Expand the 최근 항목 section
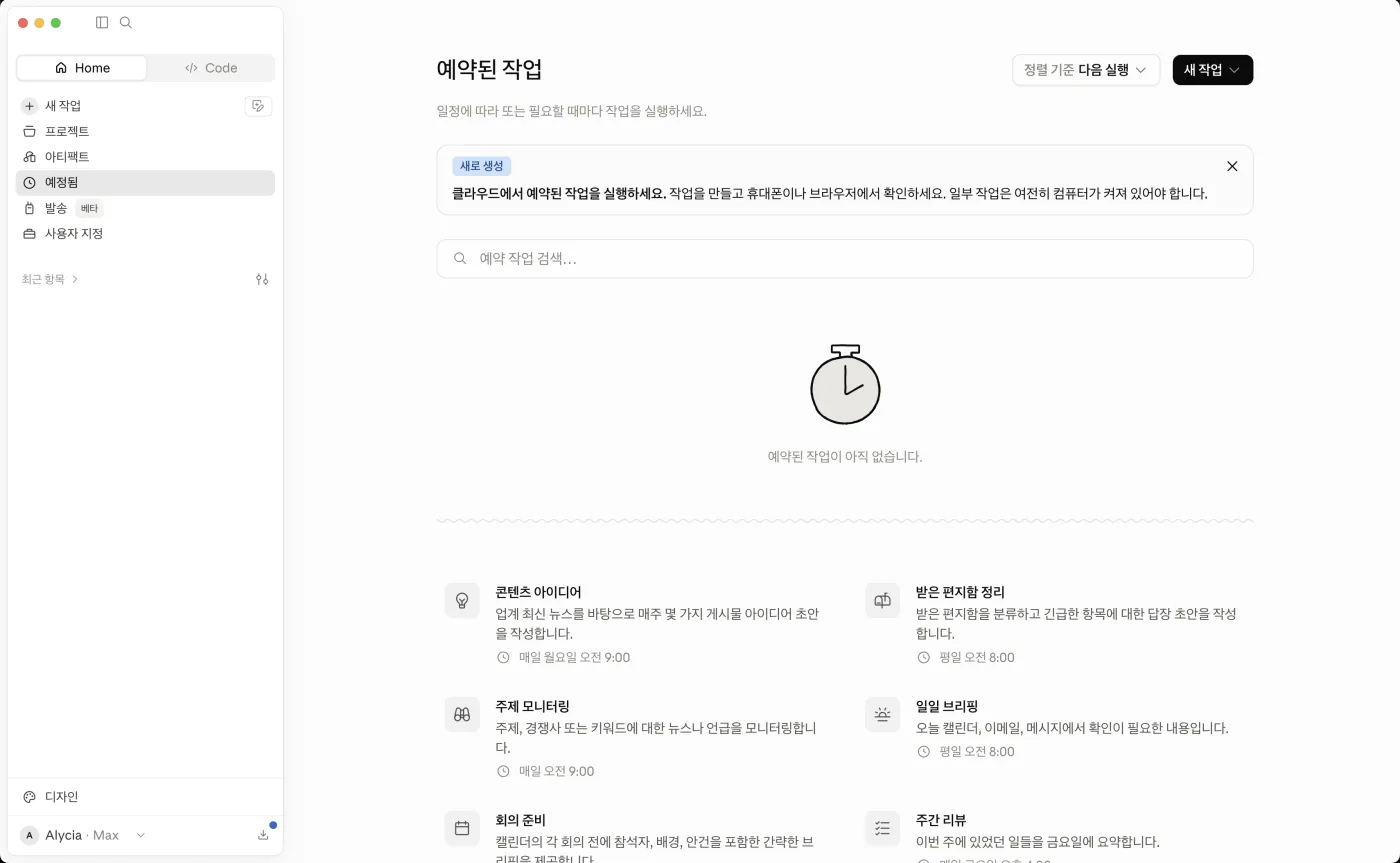Viewport: 1400px width, 863px height. click(50, 279)
